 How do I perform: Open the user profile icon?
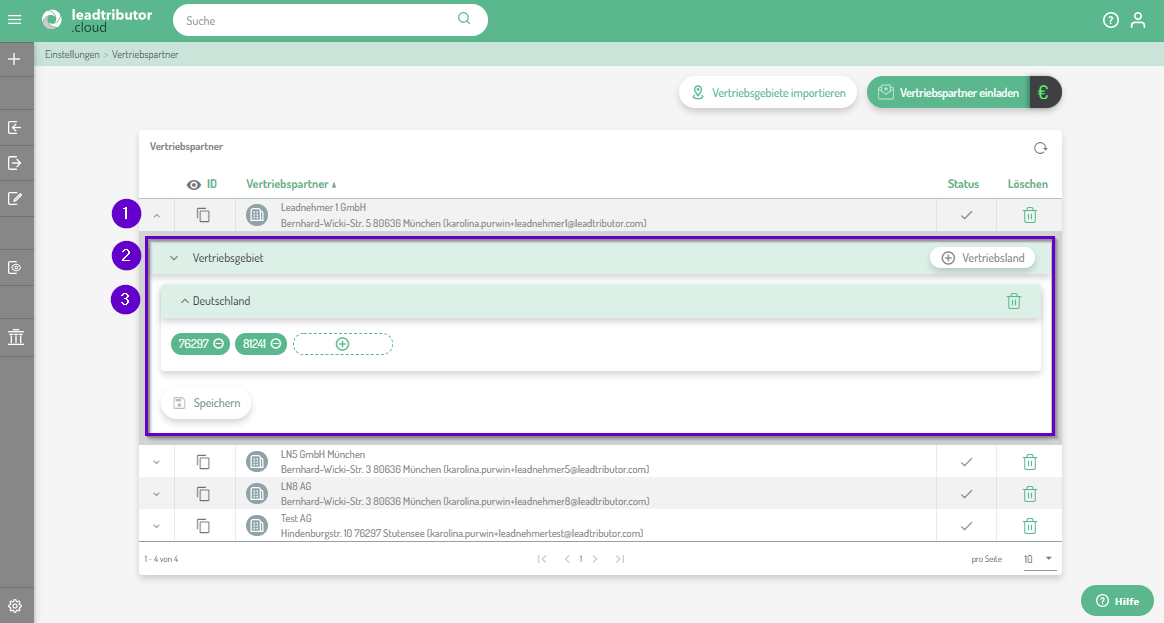pos(1137,20)
